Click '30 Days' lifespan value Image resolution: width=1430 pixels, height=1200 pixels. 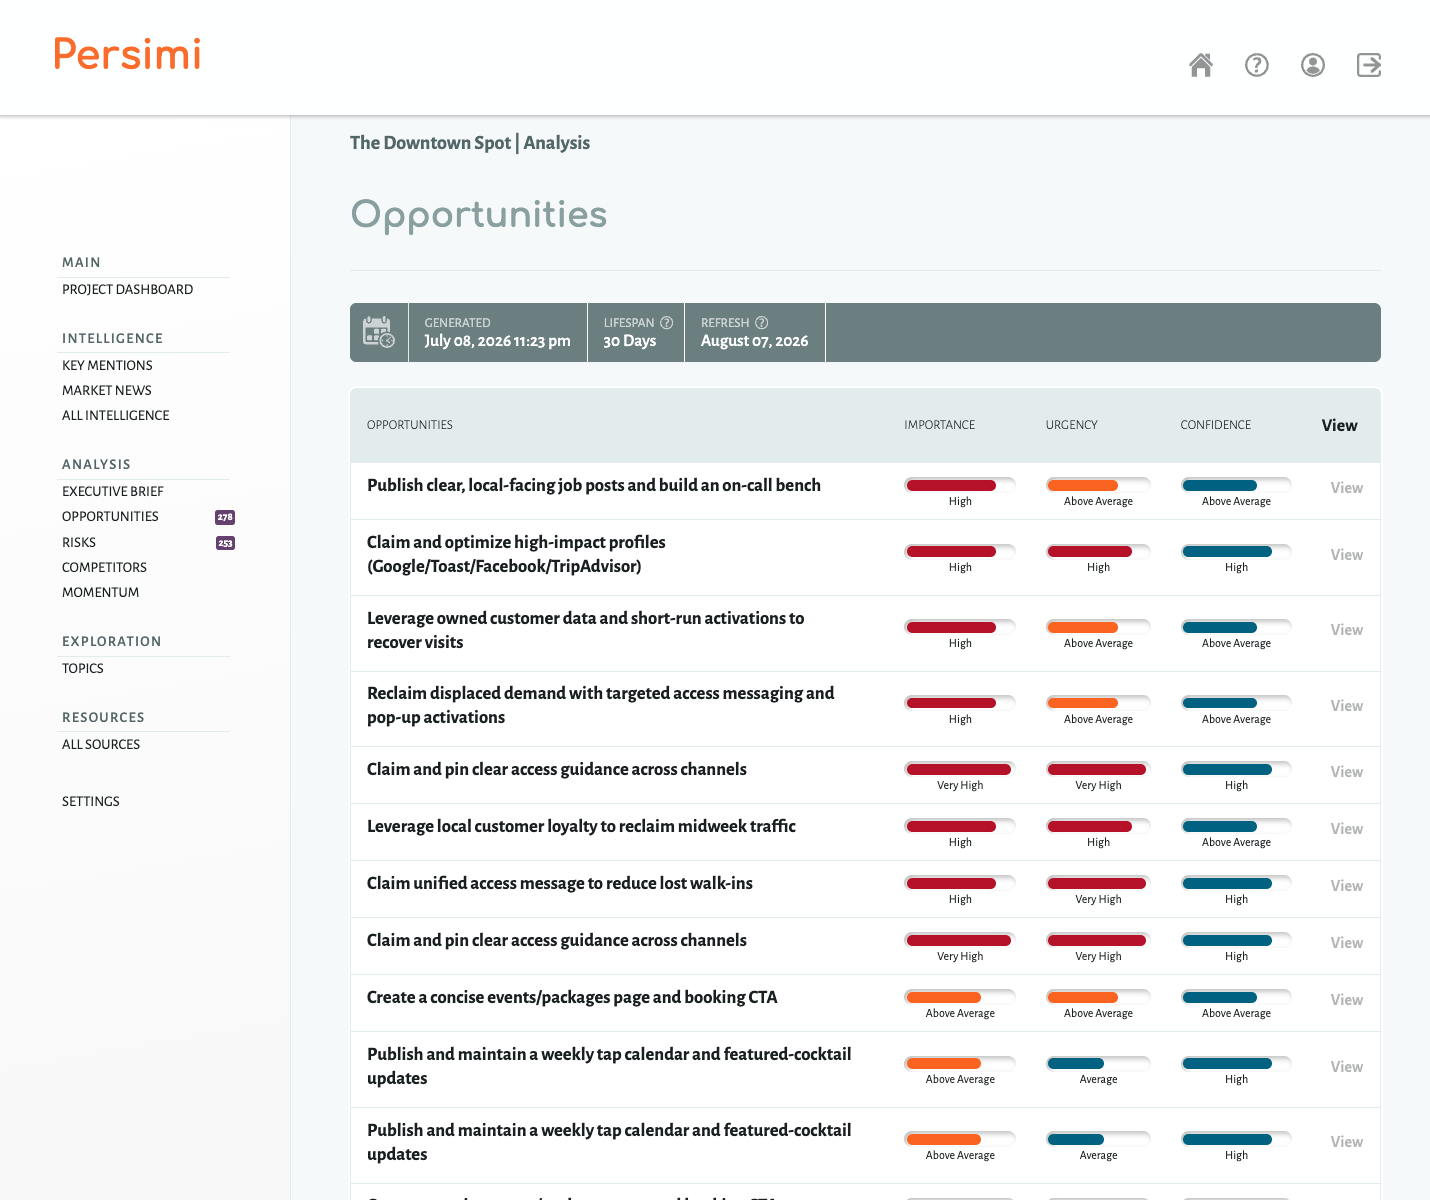(630, 341)
